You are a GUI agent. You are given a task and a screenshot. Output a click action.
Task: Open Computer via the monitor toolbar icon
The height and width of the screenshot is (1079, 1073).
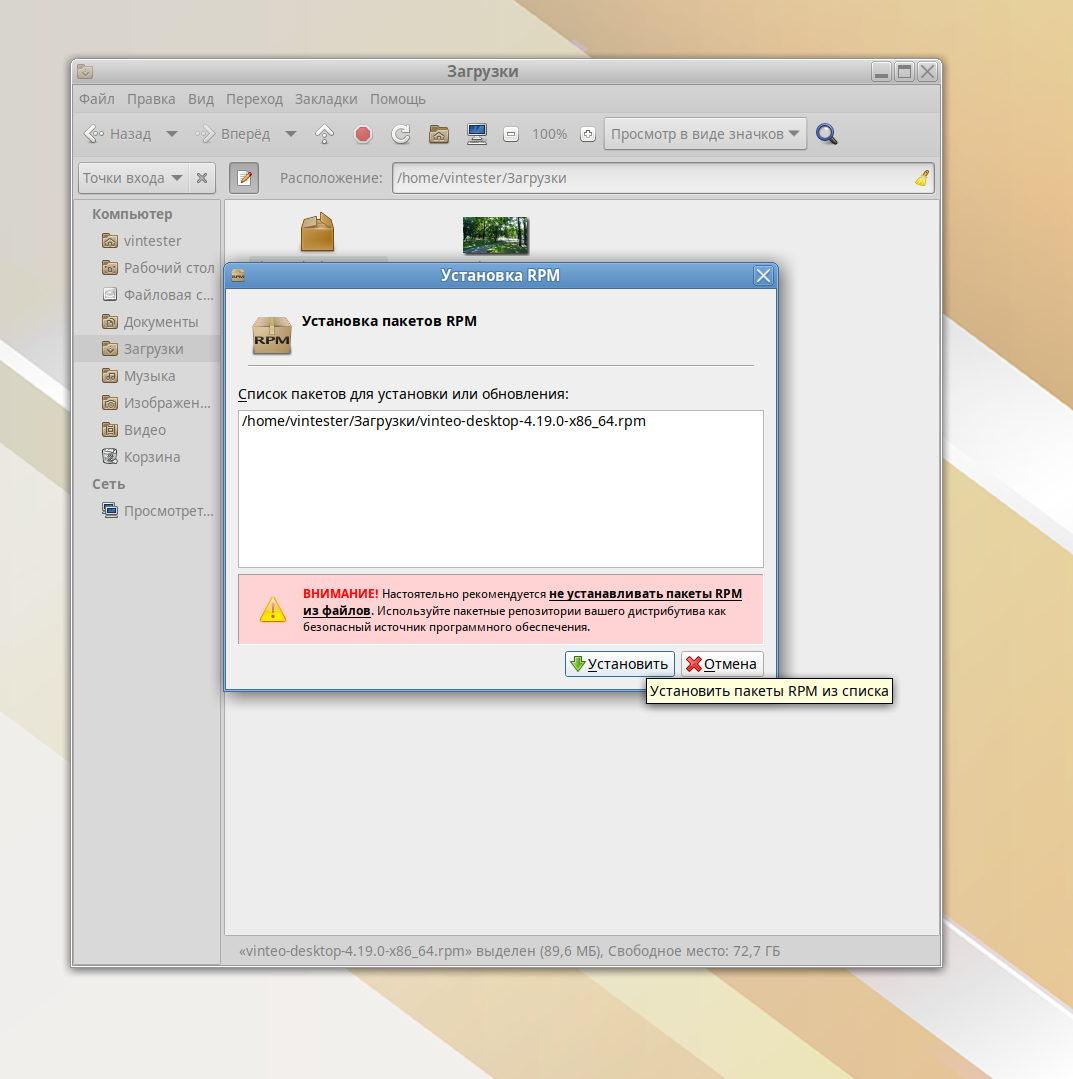pyautogui.click(x=477, y=134)
